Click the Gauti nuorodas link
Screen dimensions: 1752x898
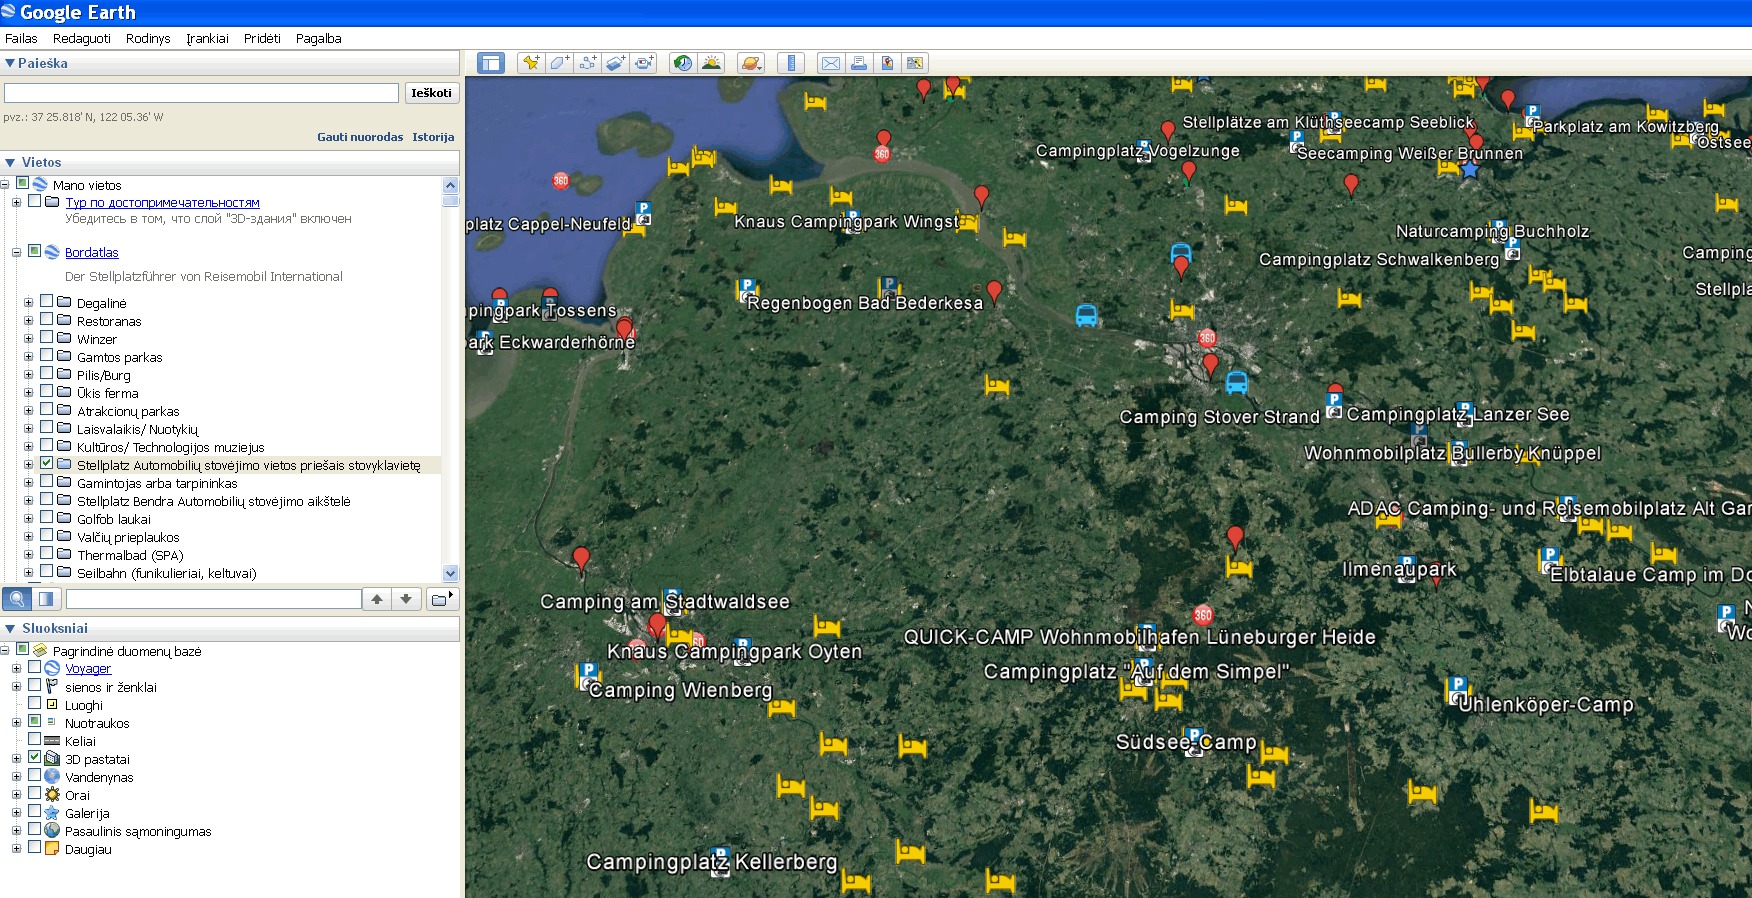pyautogui.click(x=360, y=137)
